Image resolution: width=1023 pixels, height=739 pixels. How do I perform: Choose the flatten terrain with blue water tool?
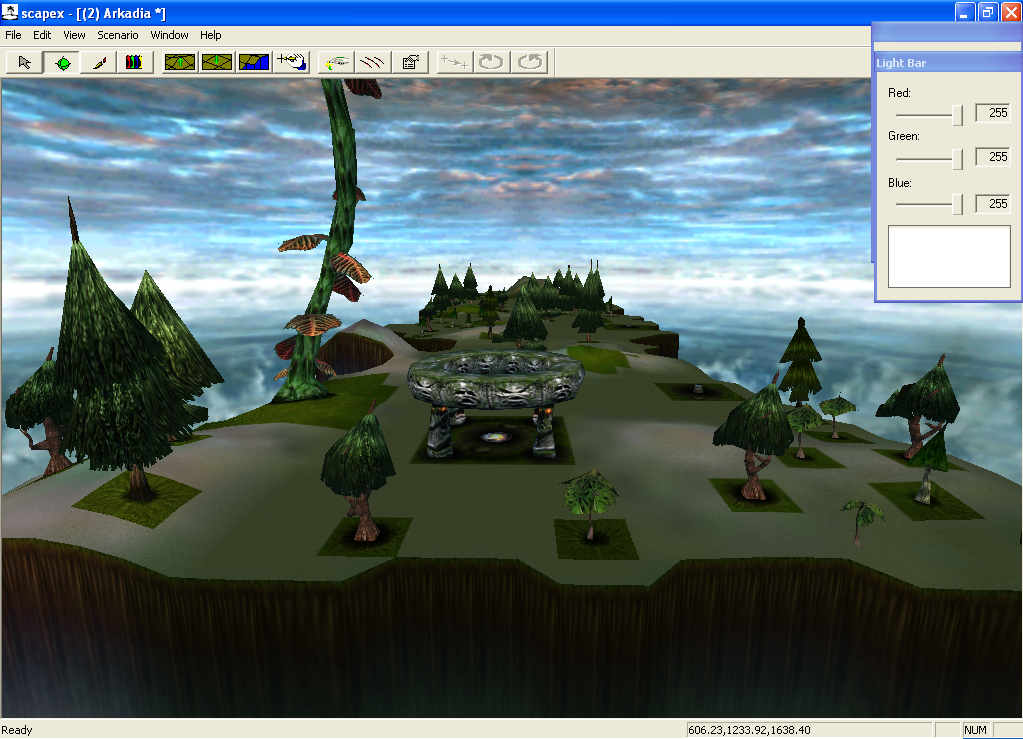coord(254,63)
